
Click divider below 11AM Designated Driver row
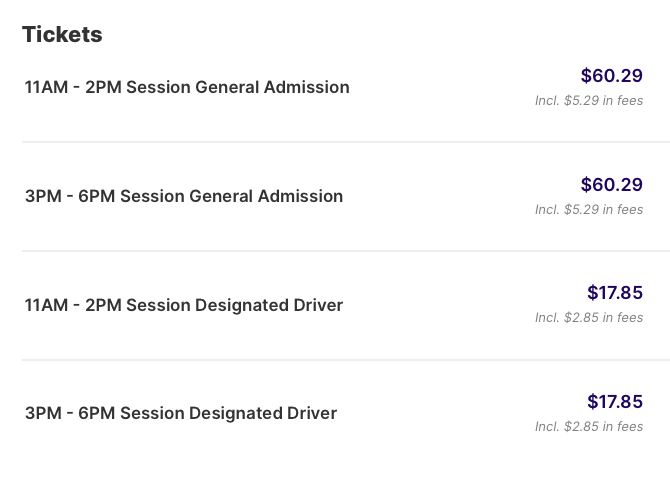coord(346,360)
